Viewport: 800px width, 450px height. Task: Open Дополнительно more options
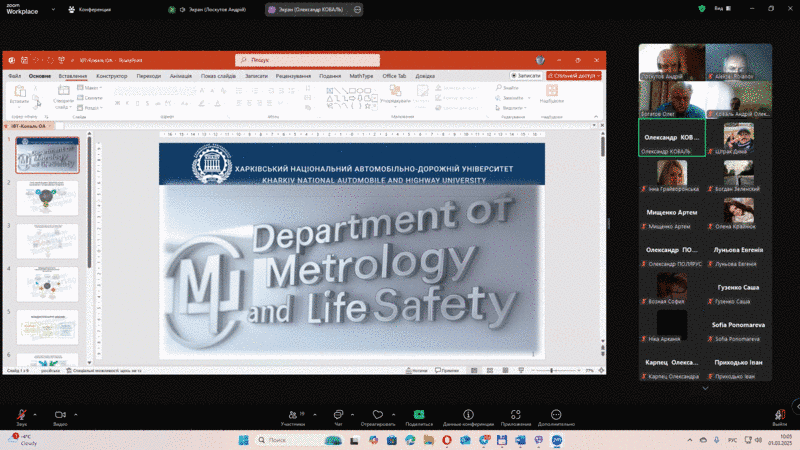(x=556, y=417)
